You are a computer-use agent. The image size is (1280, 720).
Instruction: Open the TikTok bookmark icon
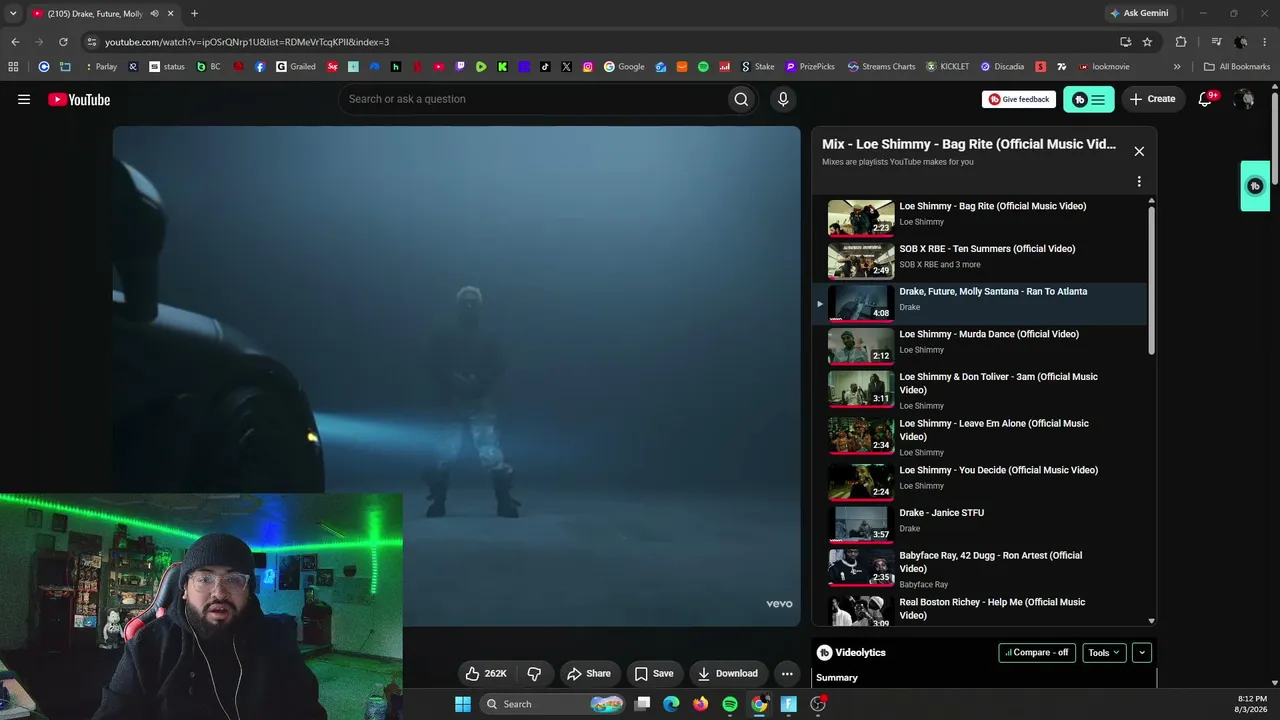[x=545, y=67]
